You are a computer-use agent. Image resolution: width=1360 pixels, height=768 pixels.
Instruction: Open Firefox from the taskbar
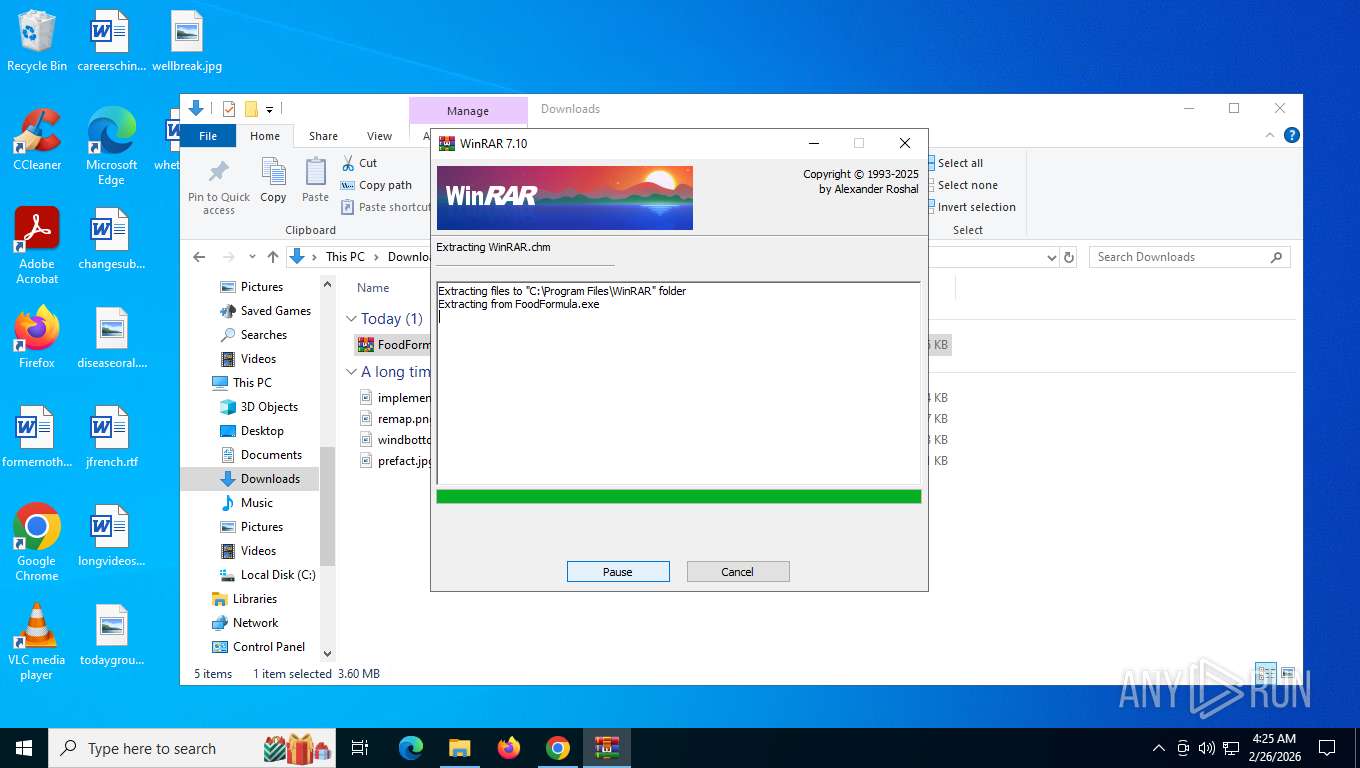point(509,748)
